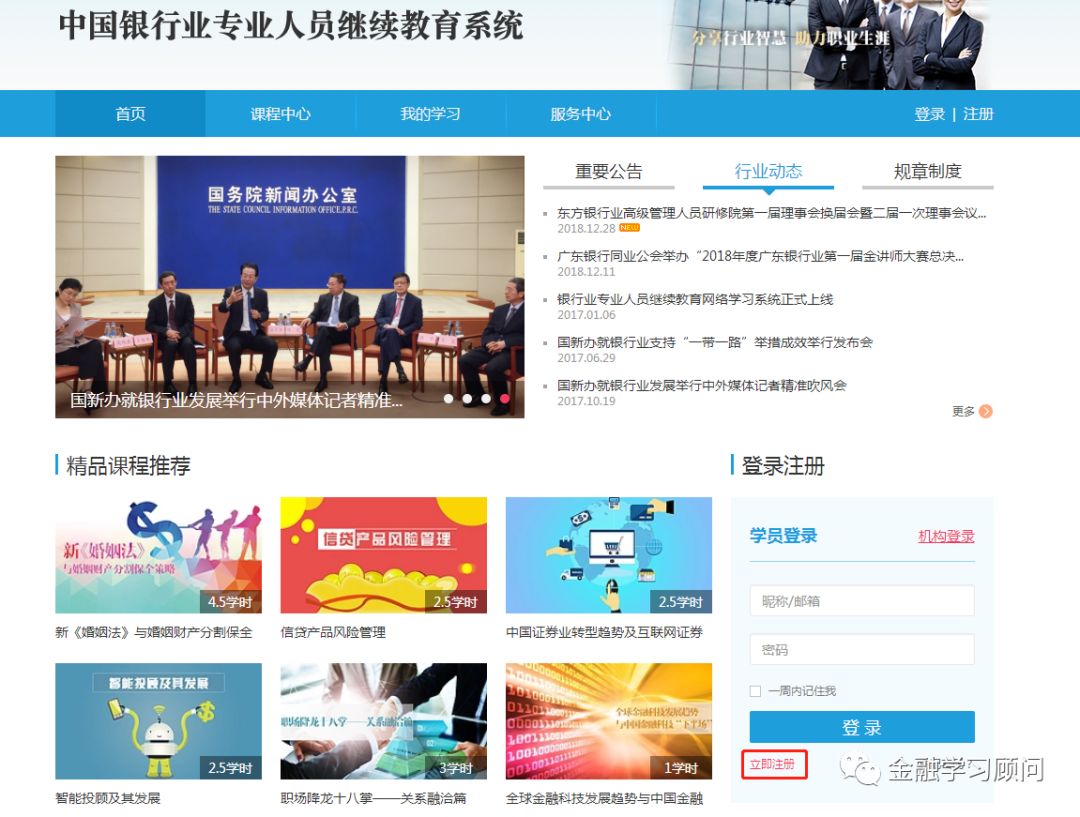Click the NEW badge beside 2018.12.28
This screenshot has width=1080, height=817.
[x=630, y=228]
